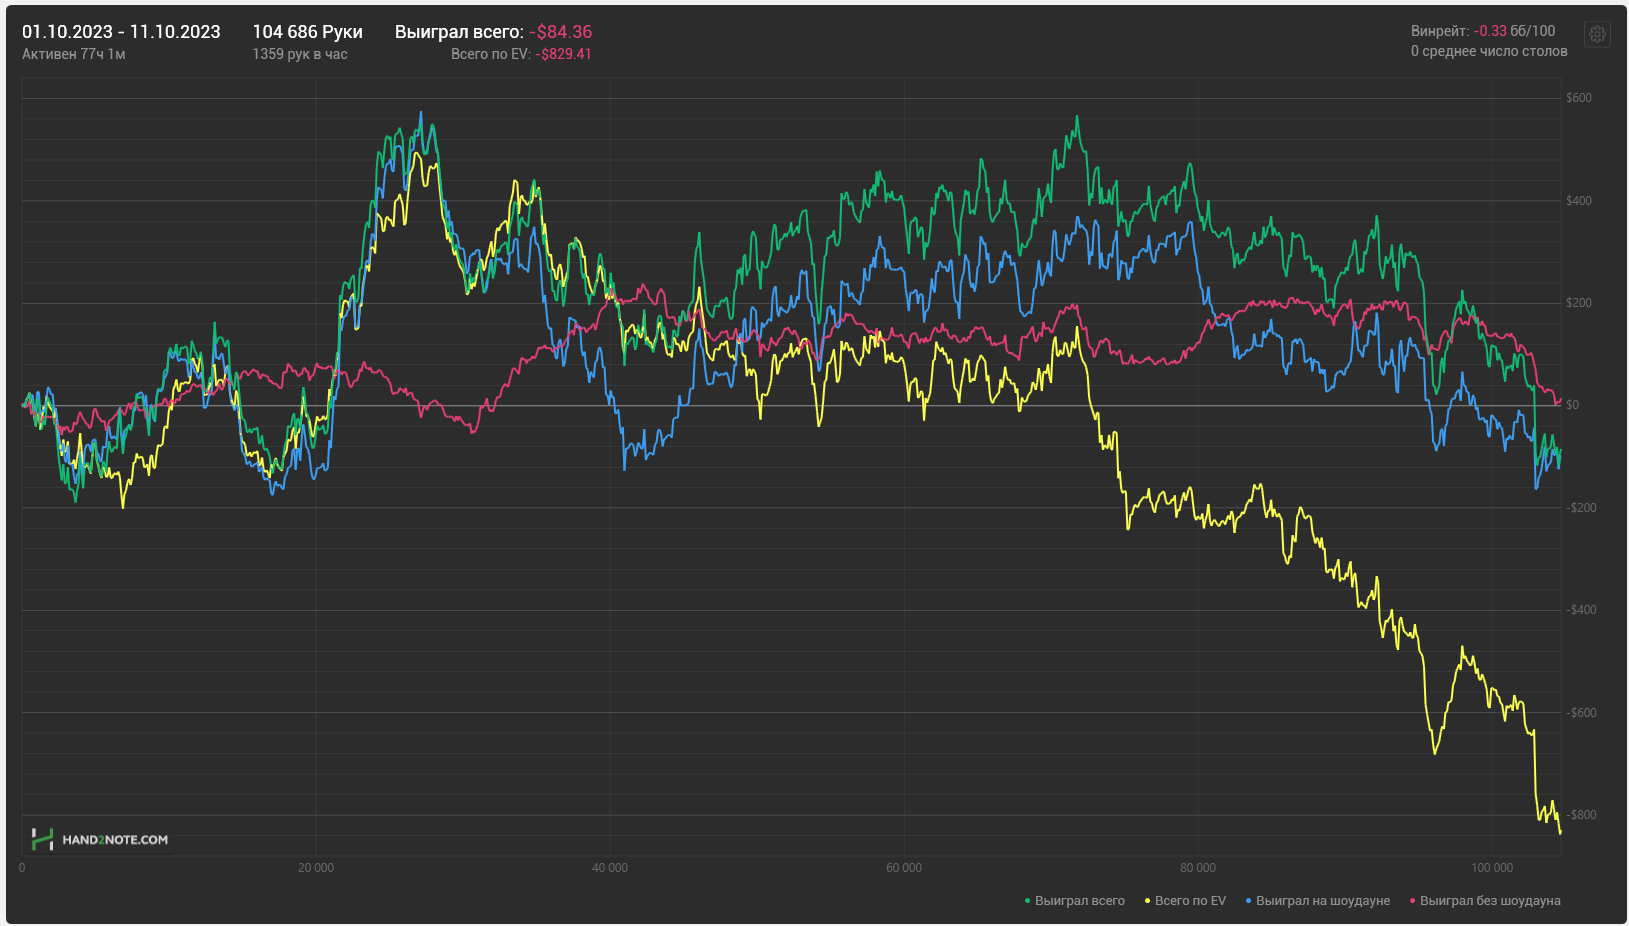Select the "104 686 Руки" hands count

[307, 32]
